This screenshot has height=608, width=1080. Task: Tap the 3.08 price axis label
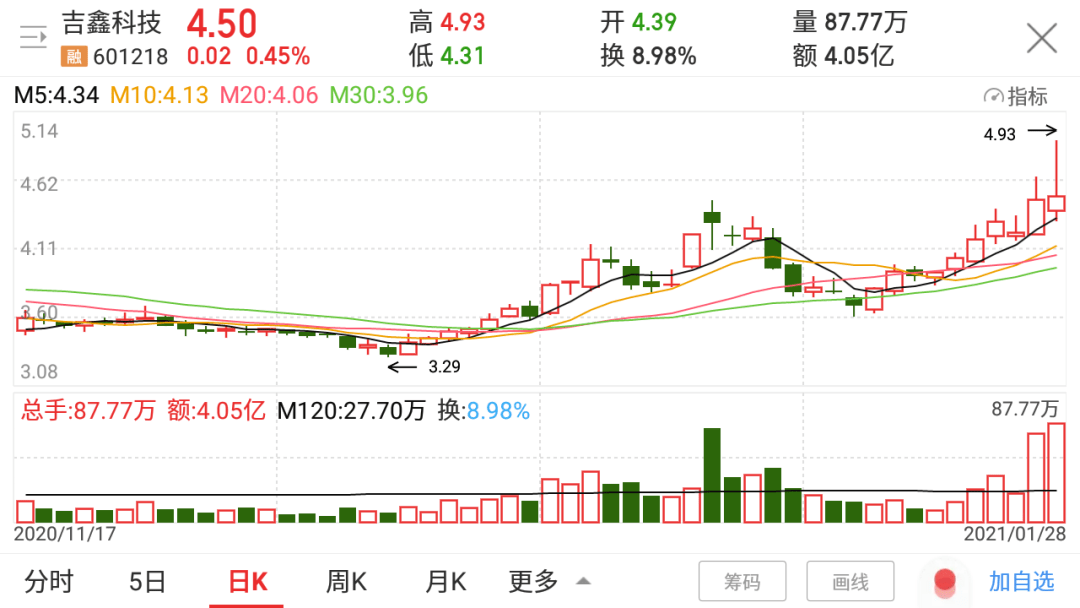(x=39, y=373)
